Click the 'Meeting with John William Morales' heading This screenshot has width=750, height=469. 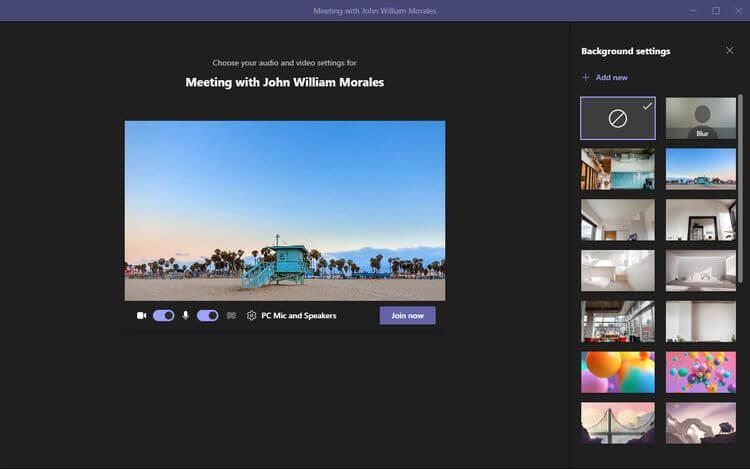coord(285,82)
